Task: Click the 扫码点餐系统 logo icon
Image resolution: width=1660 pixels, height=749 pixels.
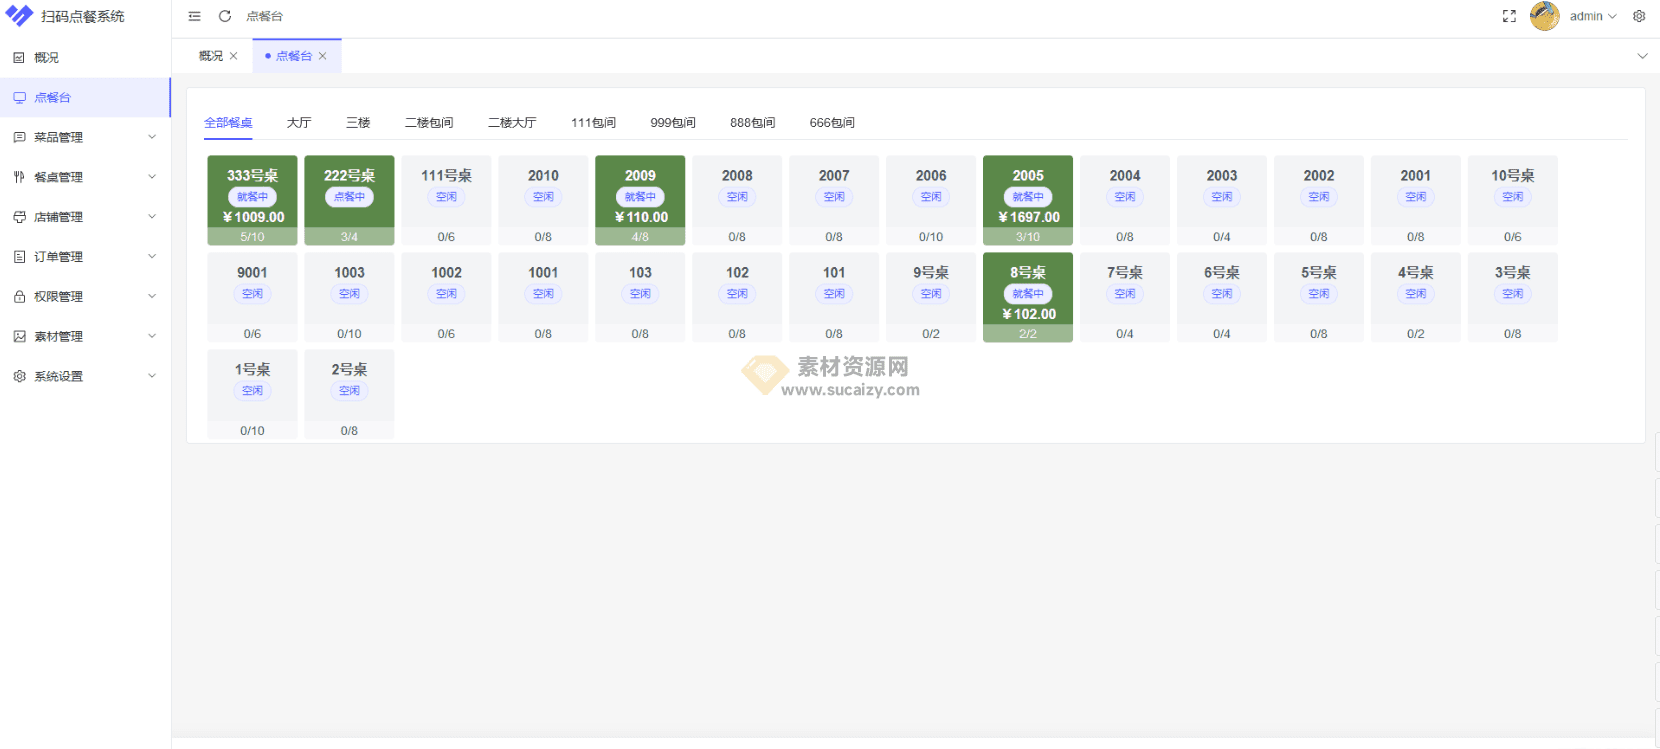Action: click(19, 16)
